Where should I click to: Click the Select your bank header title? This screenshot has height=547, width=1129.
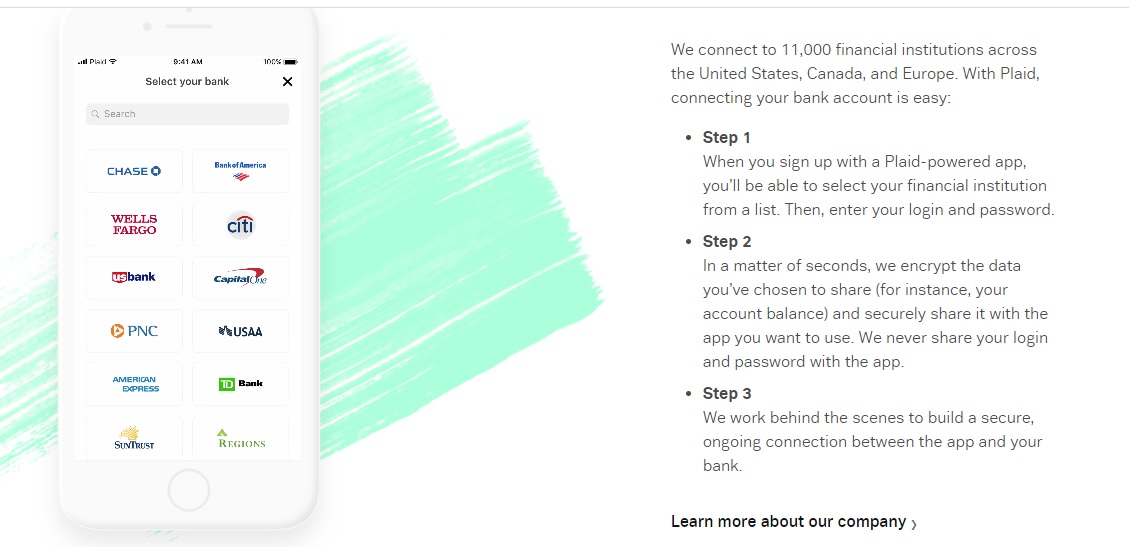[x=187, y=81]
